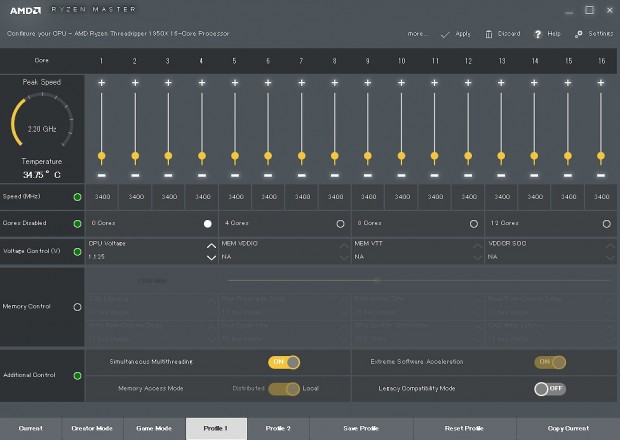
Task: Decrease core 6 speed with minus icon
Action: 268,175
